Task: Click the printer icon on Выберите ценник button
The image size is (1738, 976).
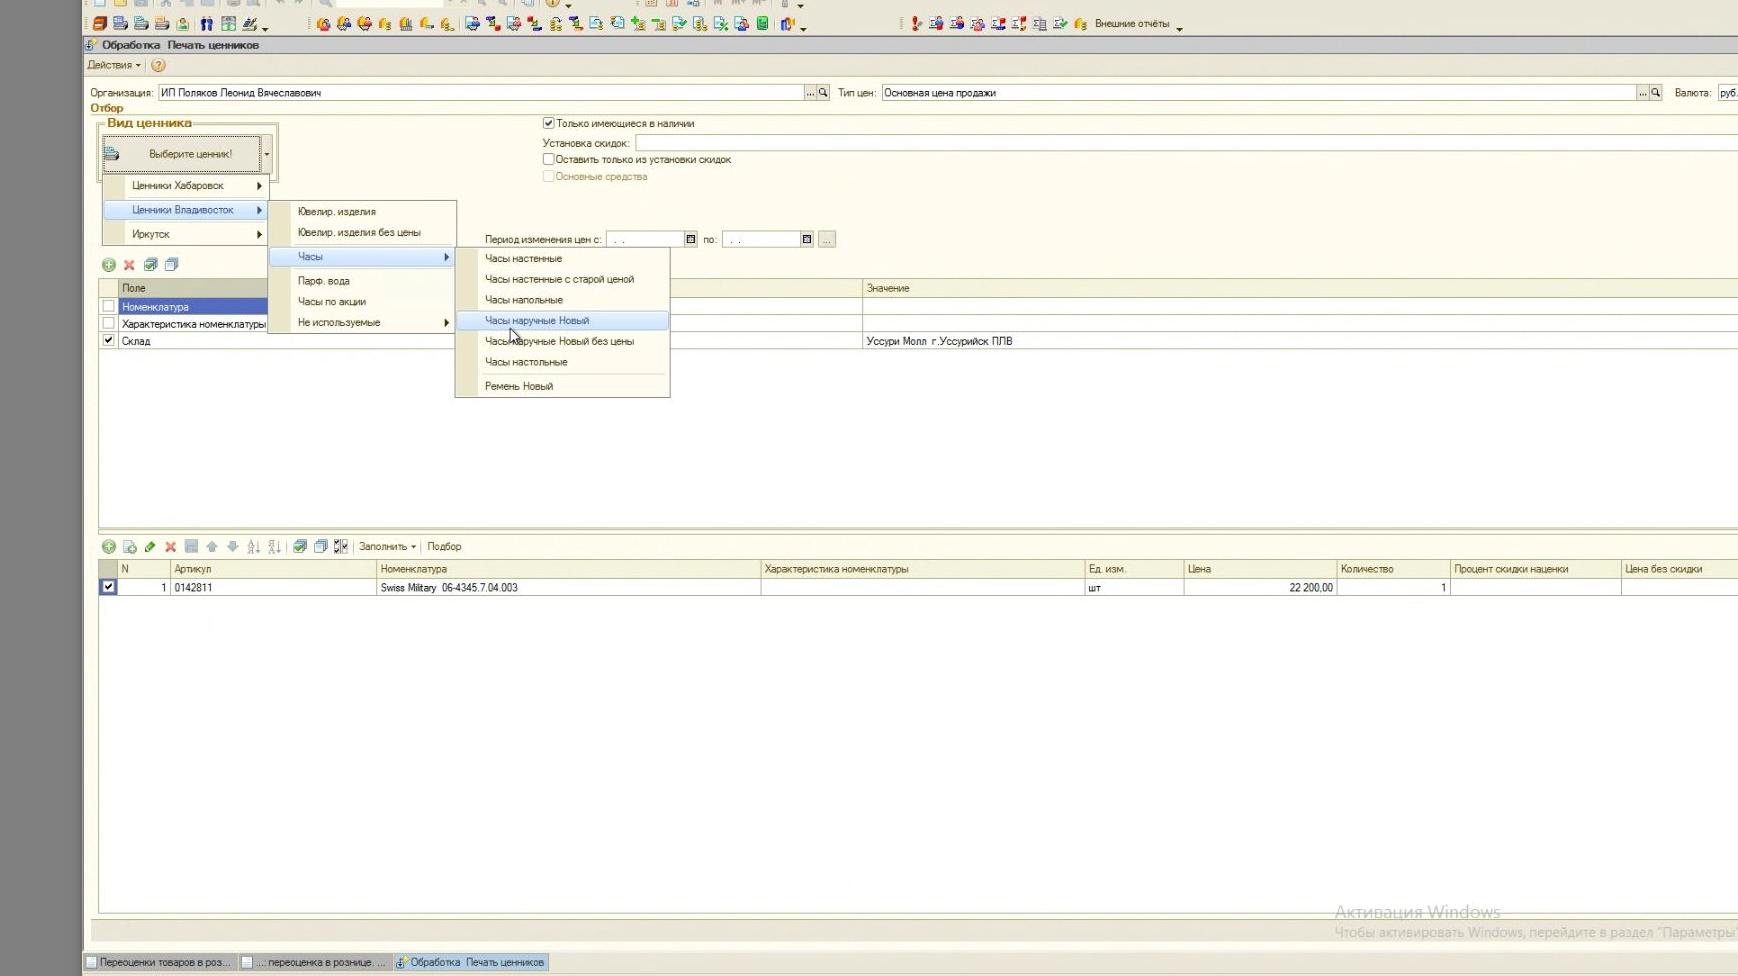Action: (x=112, y=154)
